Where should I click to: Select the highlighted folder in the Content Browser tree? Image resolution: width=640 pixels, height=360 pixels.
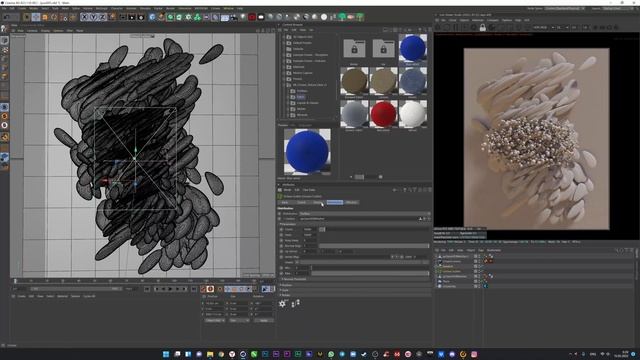300,97
